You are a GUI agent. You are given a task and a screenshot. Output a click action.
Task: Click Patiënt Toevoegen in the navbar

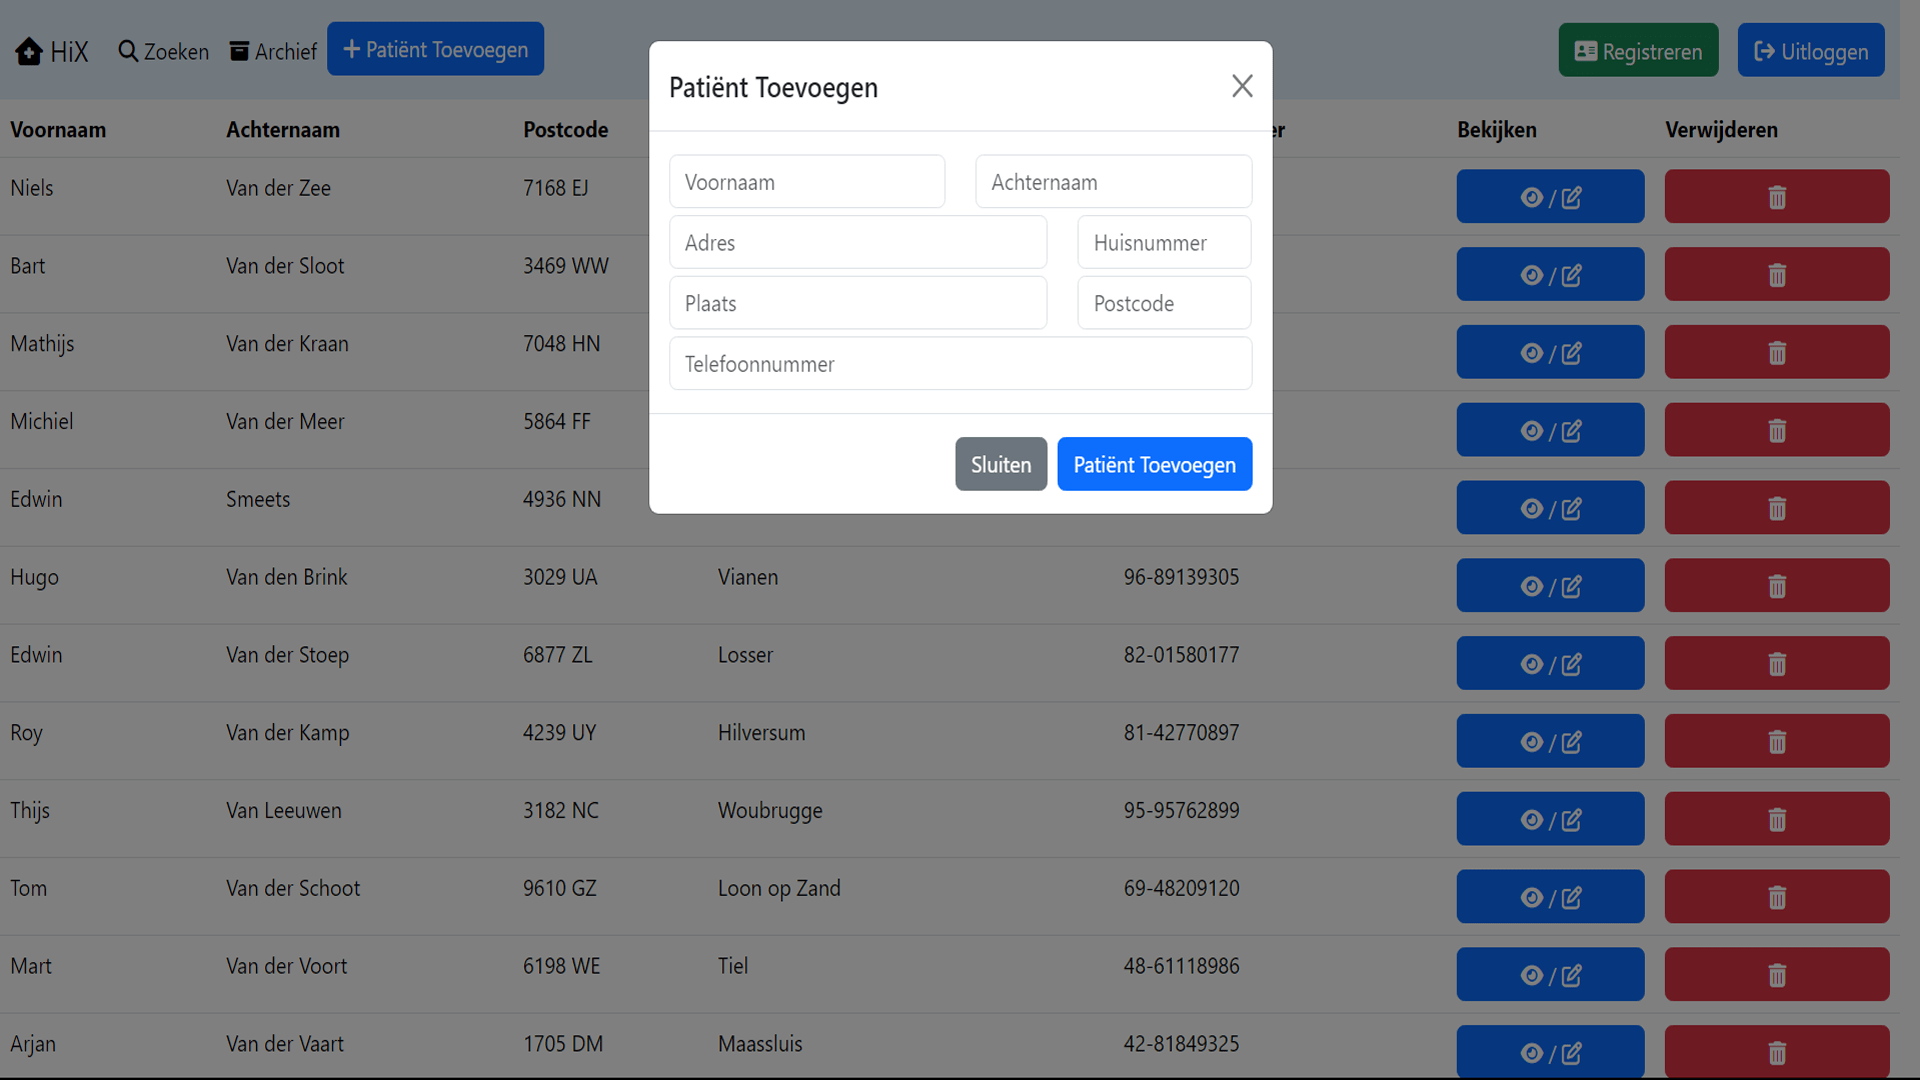435,49
